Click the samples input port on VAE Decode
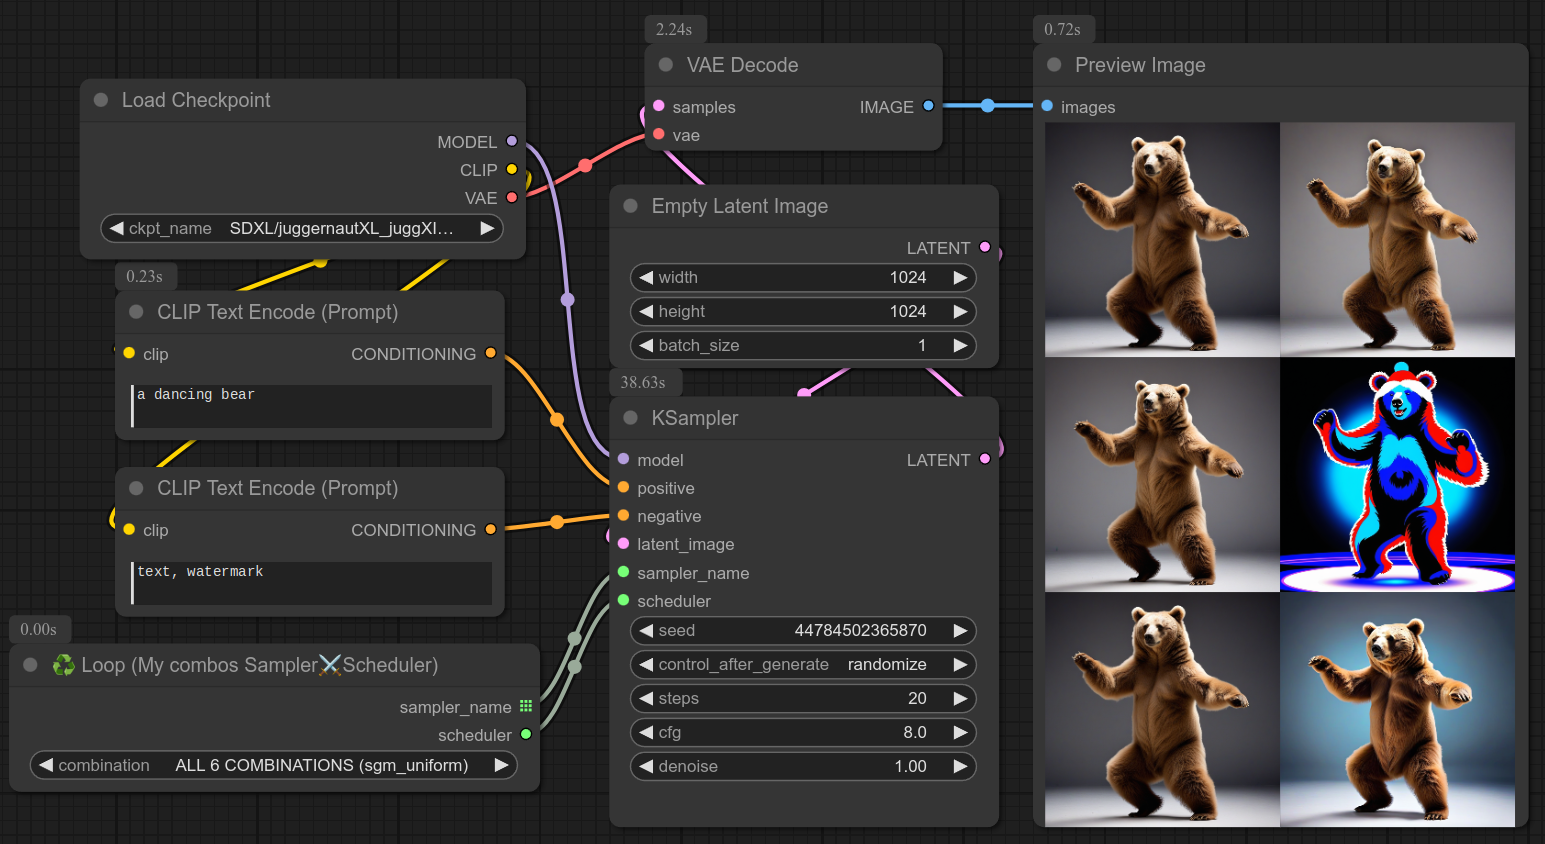 click(659, 106)
